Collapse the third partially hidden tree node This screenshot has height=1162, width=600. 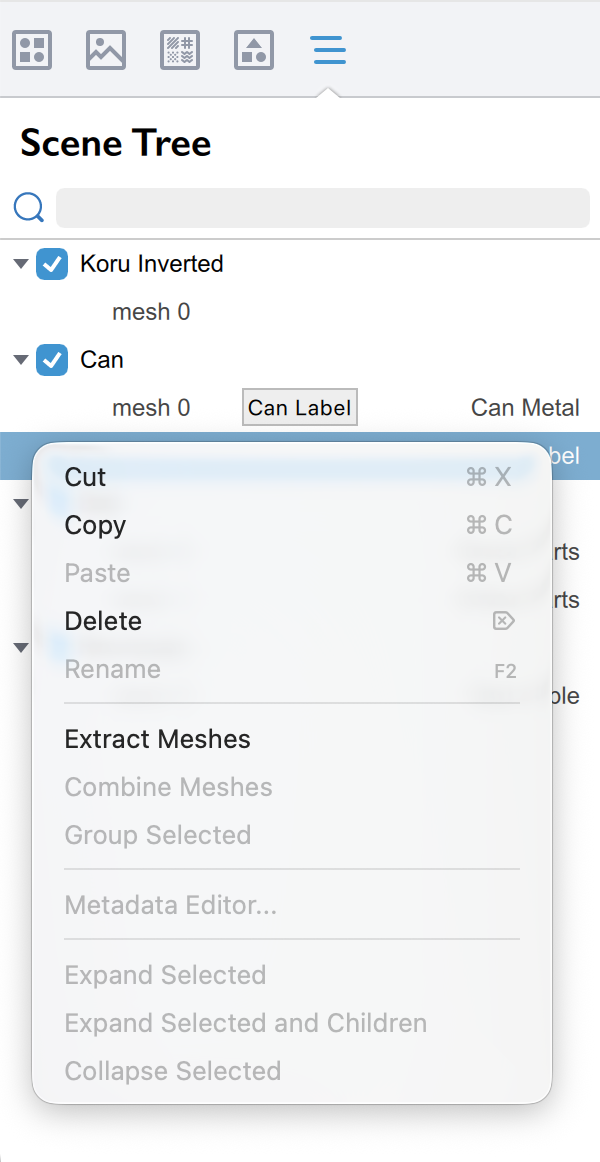21,504
